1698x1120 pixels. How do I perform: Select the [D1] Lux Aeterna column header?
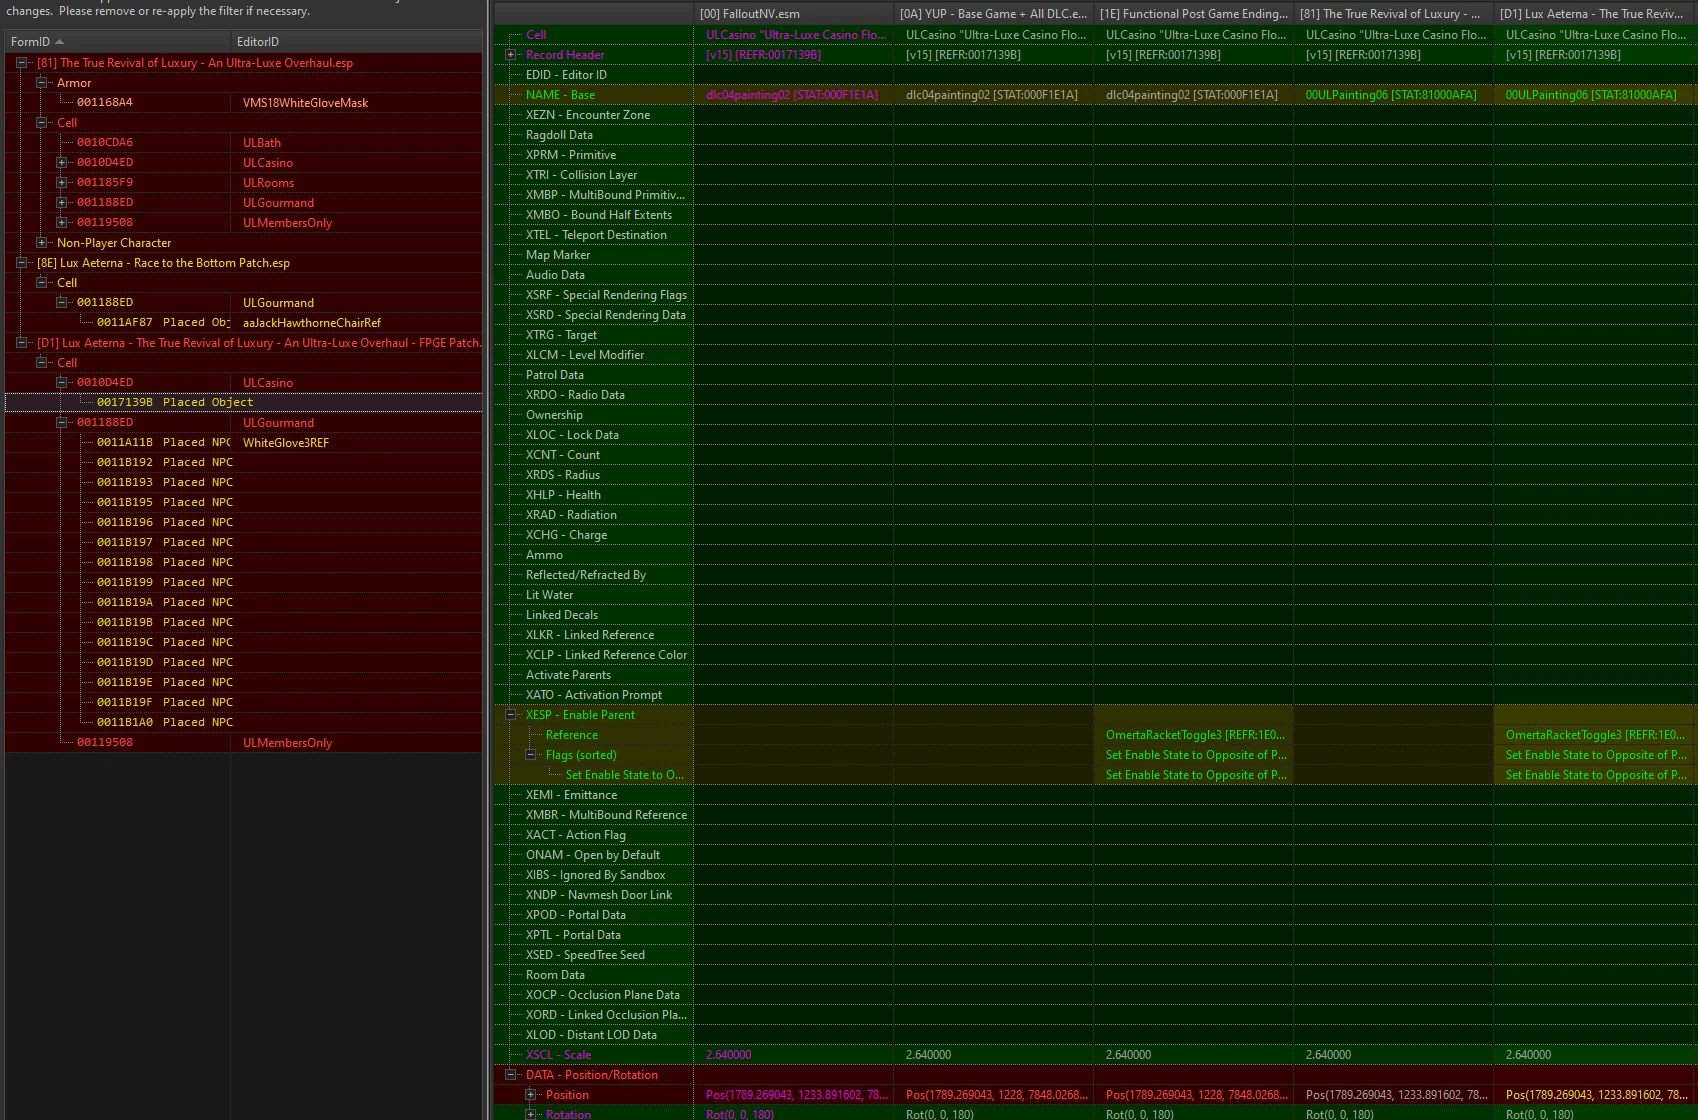1595,14
